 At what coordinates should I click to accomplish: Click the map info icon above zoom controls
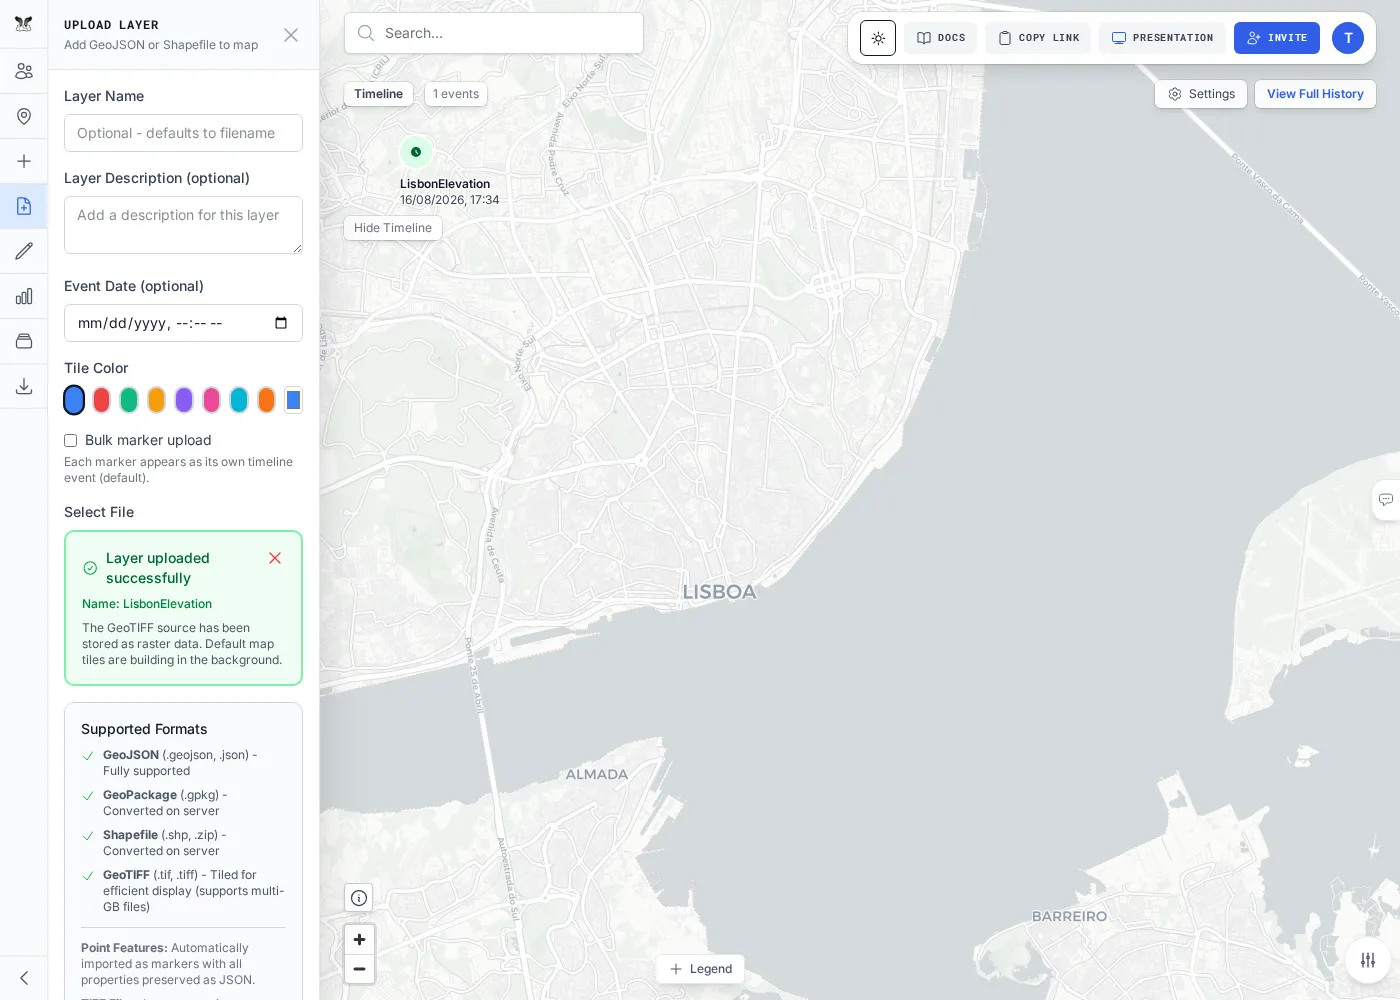click(359, 898)
